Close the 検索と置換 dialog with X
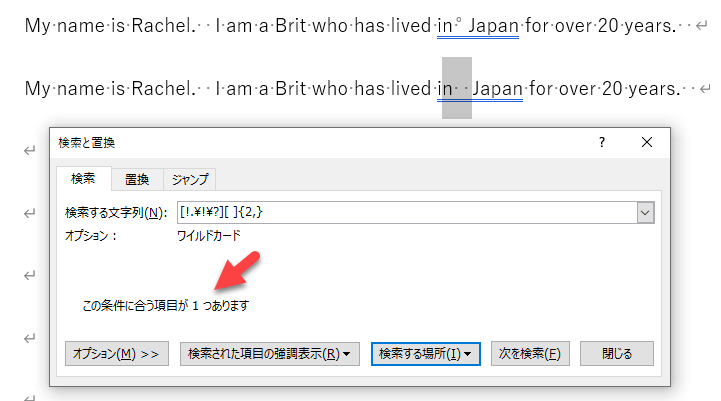 [x=647, y=143]
